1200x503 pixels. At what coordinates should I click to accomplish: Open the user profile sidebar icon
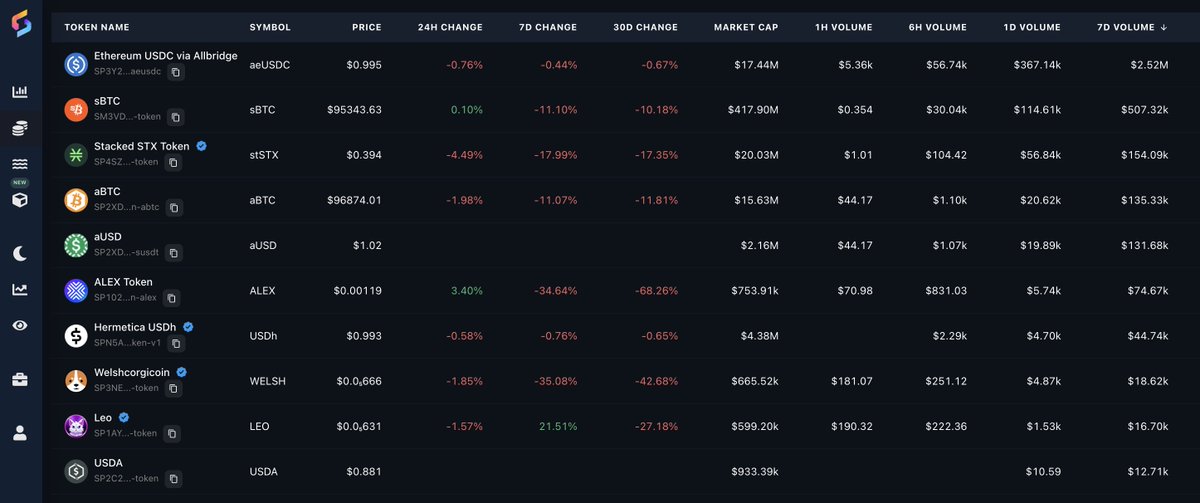(20, 433)
